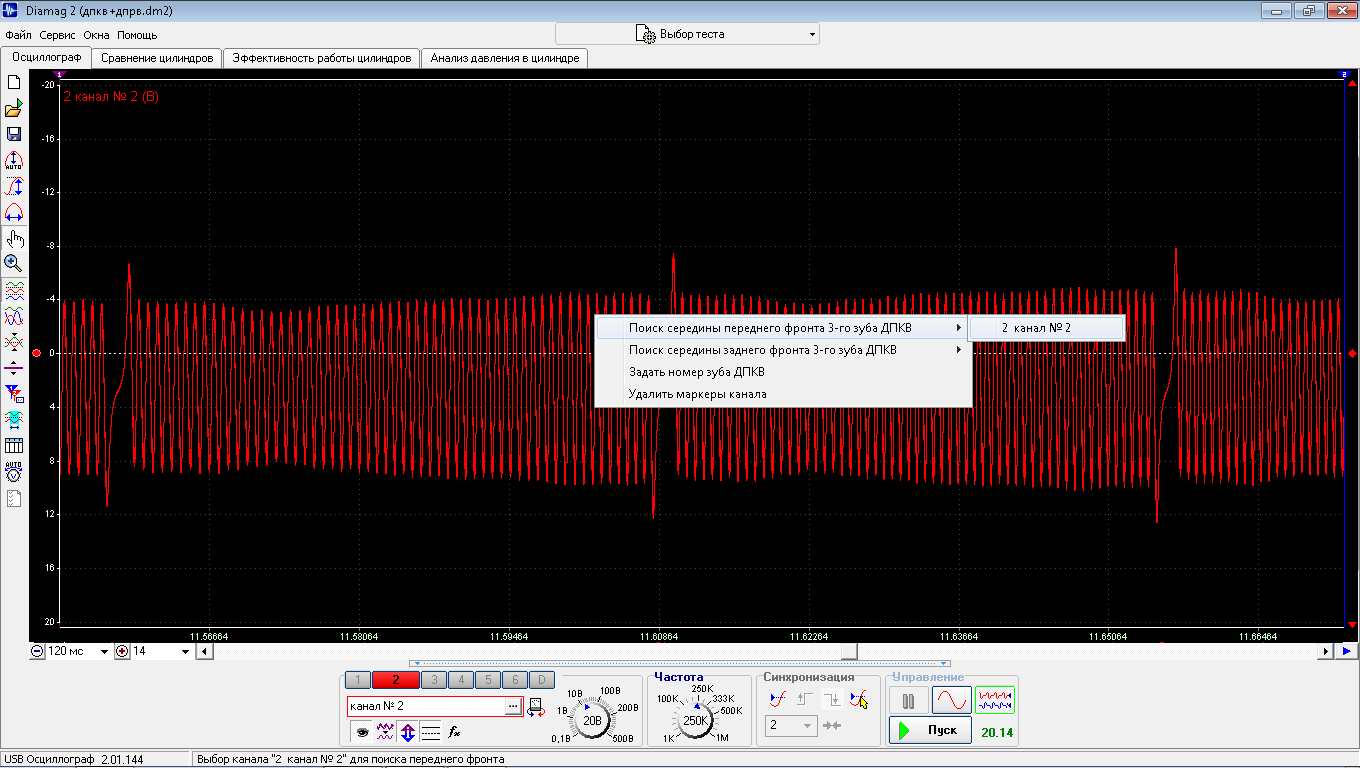Click the New file icon in left toolbar
This screenshot has height=768, width=1360.
coord(14,83)
